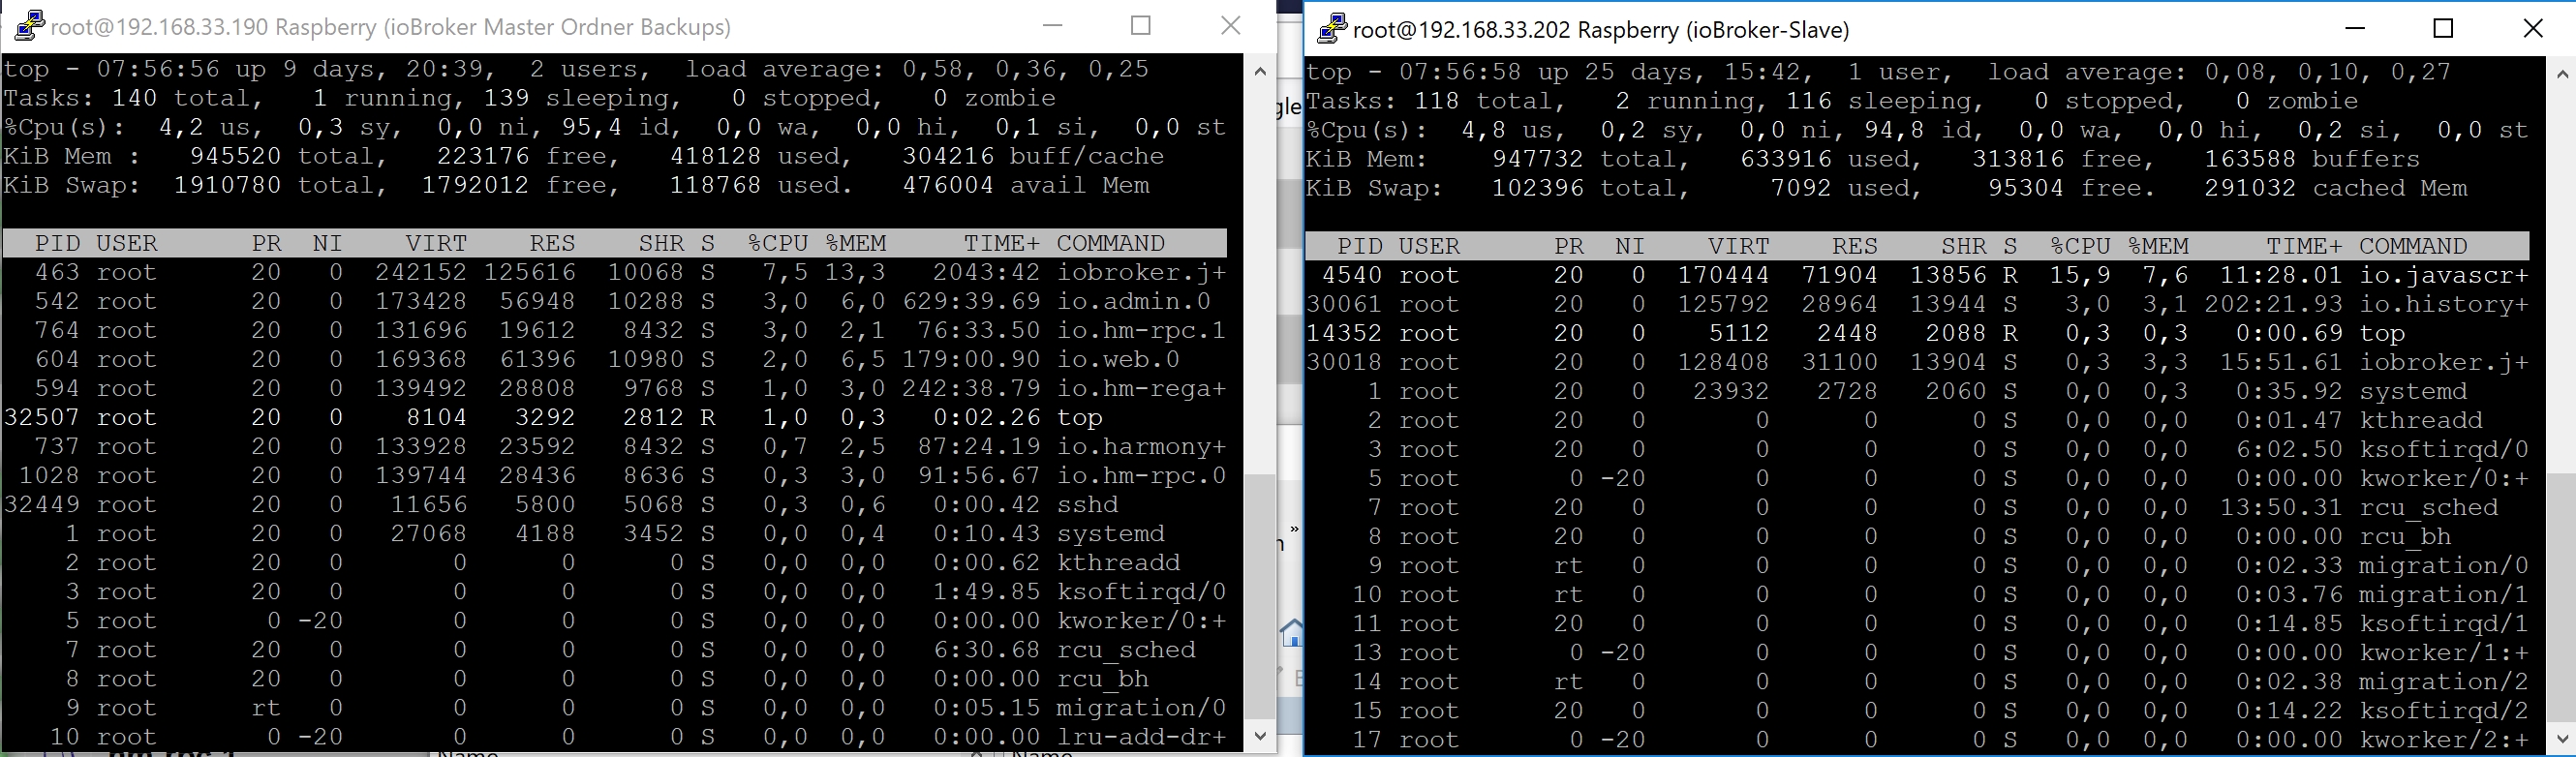The height and width of the screenshot is (757, 2576).
Task: Click the io.harmony+ process row
Action: tap(615, 446)
